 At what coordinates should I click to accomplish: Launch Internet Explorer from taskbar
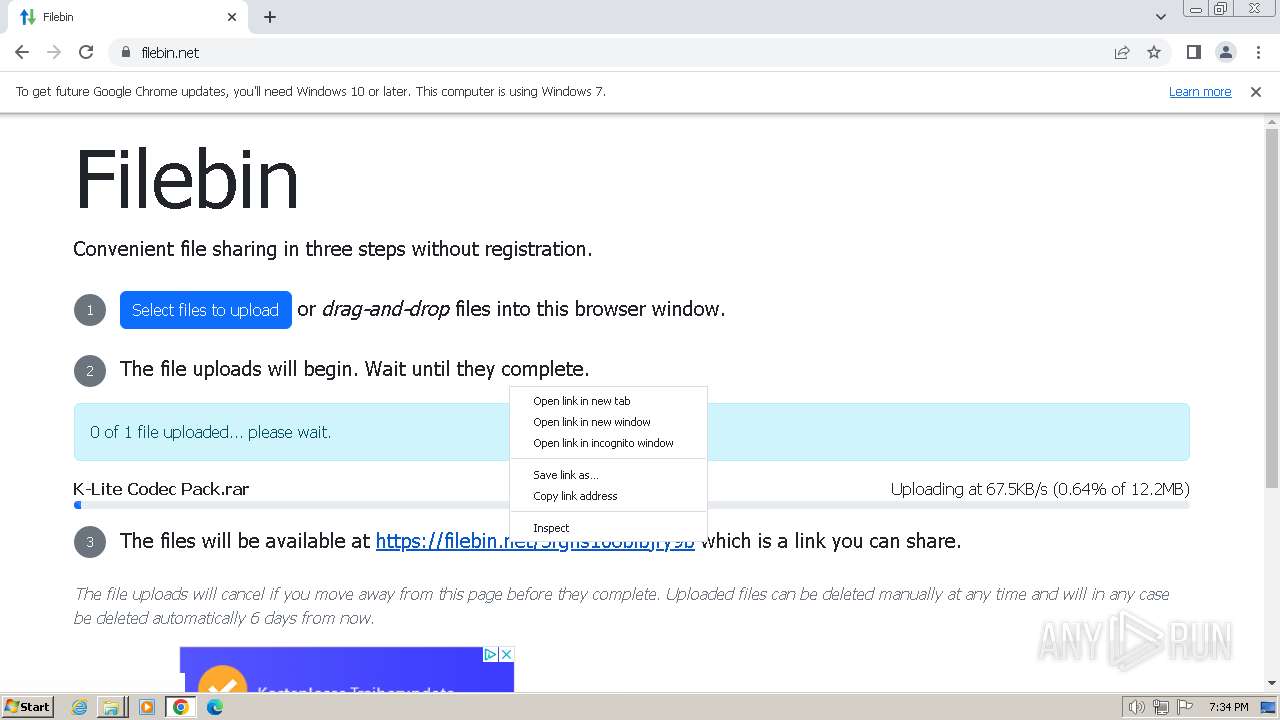click(x=80, y=707)
